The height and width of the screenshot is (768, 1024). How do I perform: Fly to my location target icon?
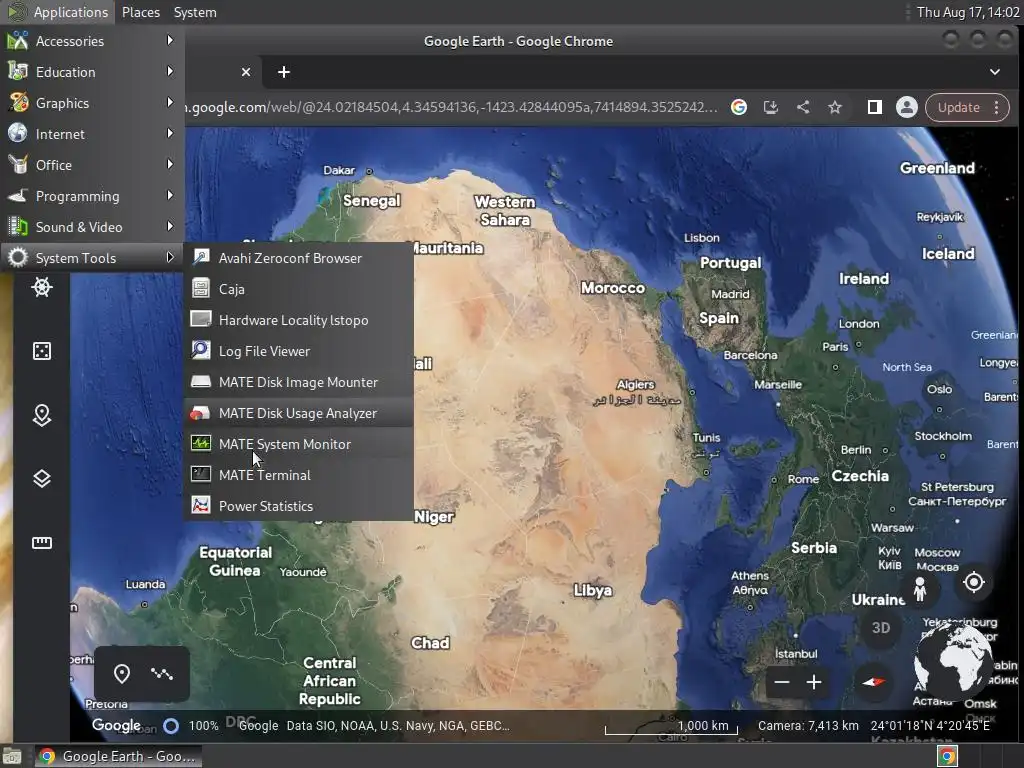[x=974, y=581]
